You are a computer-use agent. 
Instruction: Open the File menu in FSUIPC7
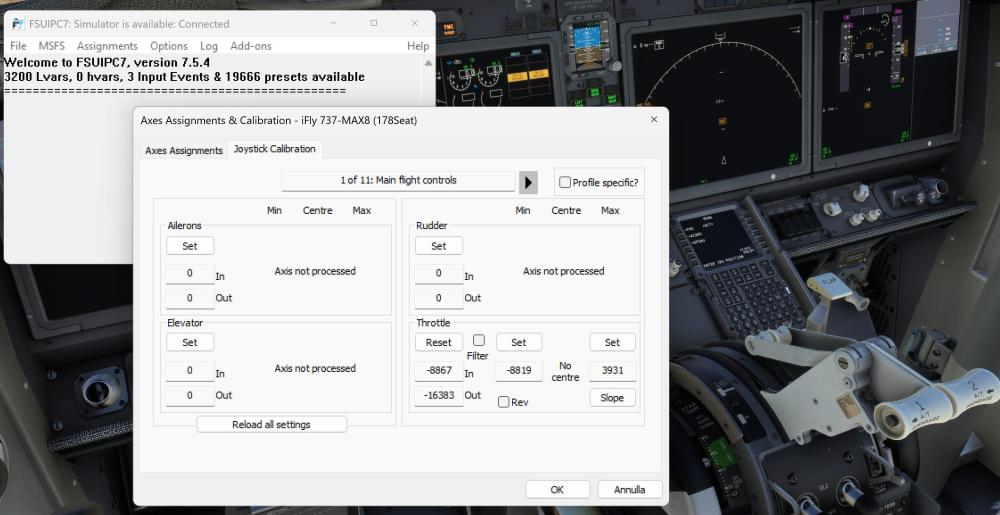pyautogui.click(x=18, y=46)
